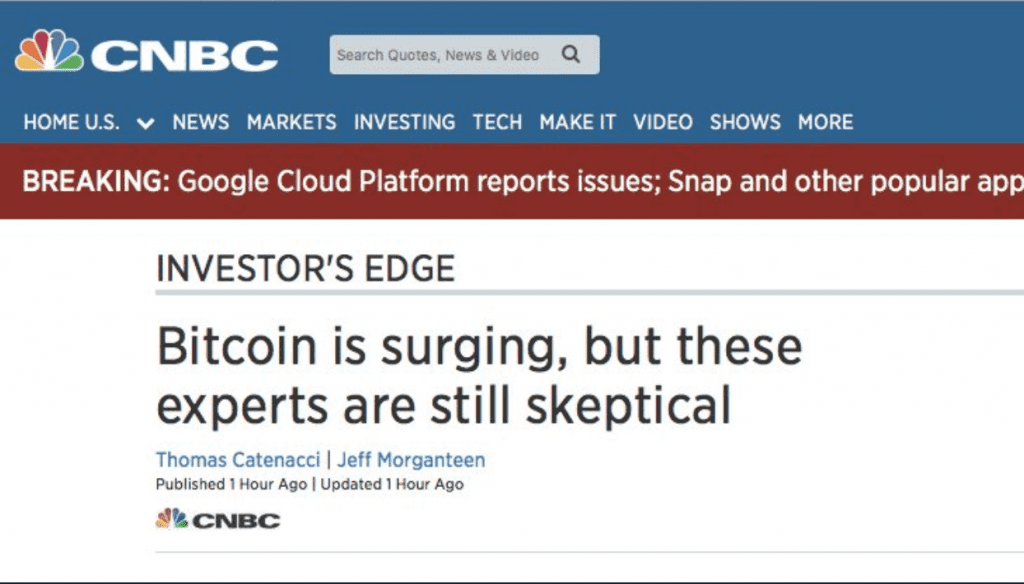Click the BREAKING label in red banner

96,181
